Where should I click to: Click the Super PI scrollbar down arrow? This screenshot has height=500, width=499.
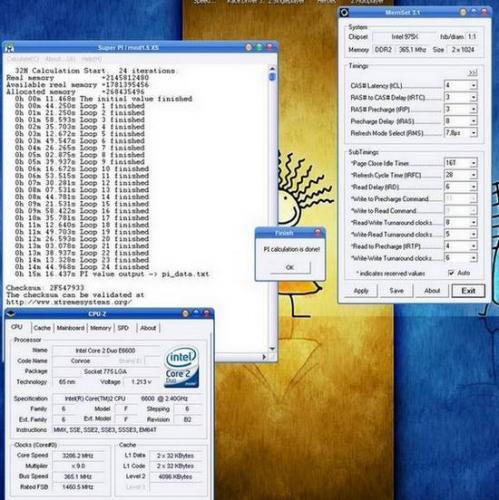tap(272, 349)
